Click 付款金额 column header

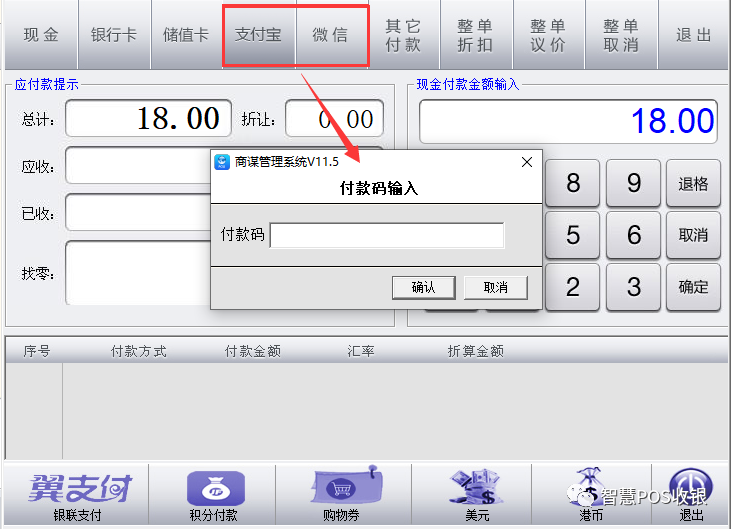point(253,351)
